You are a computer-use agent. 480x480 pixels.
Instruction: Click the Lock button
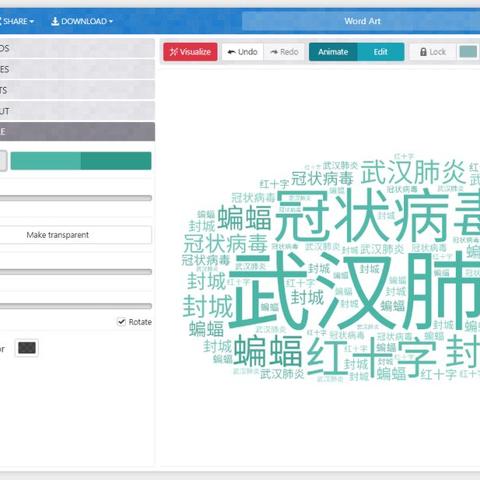tap(433, 52)
